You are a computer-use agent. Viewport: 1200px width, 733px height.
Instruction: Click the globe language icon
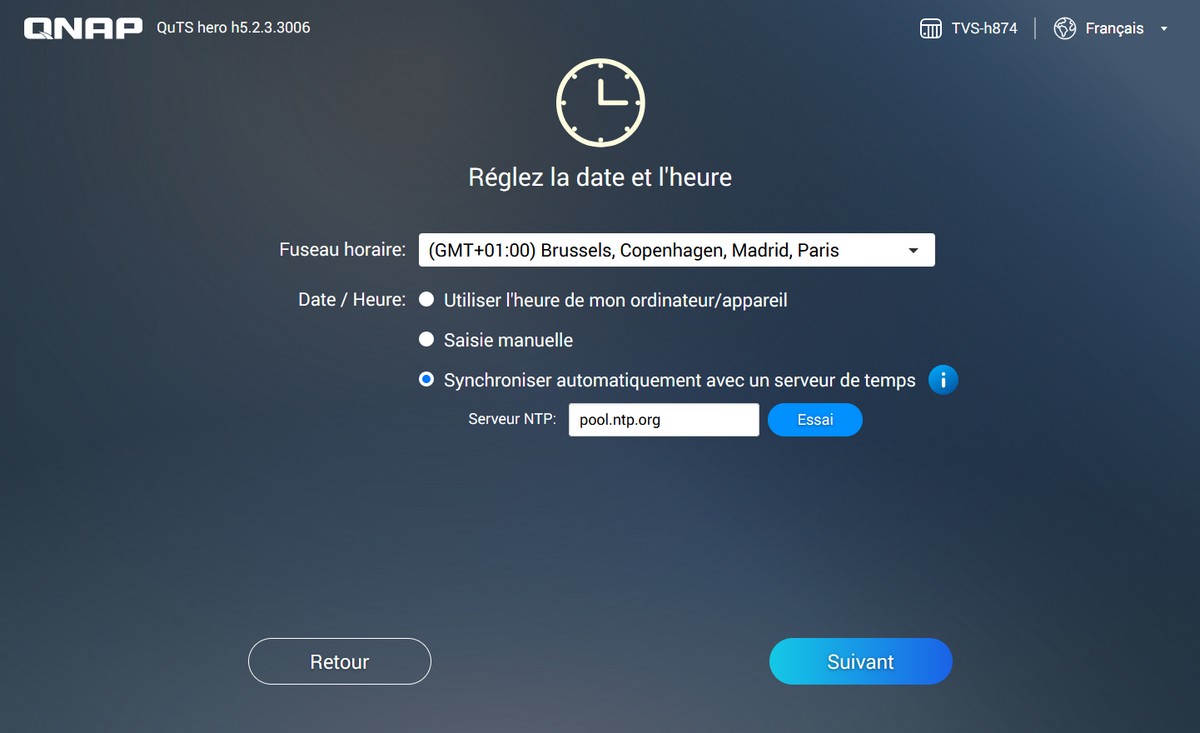tap(1065, 29)
